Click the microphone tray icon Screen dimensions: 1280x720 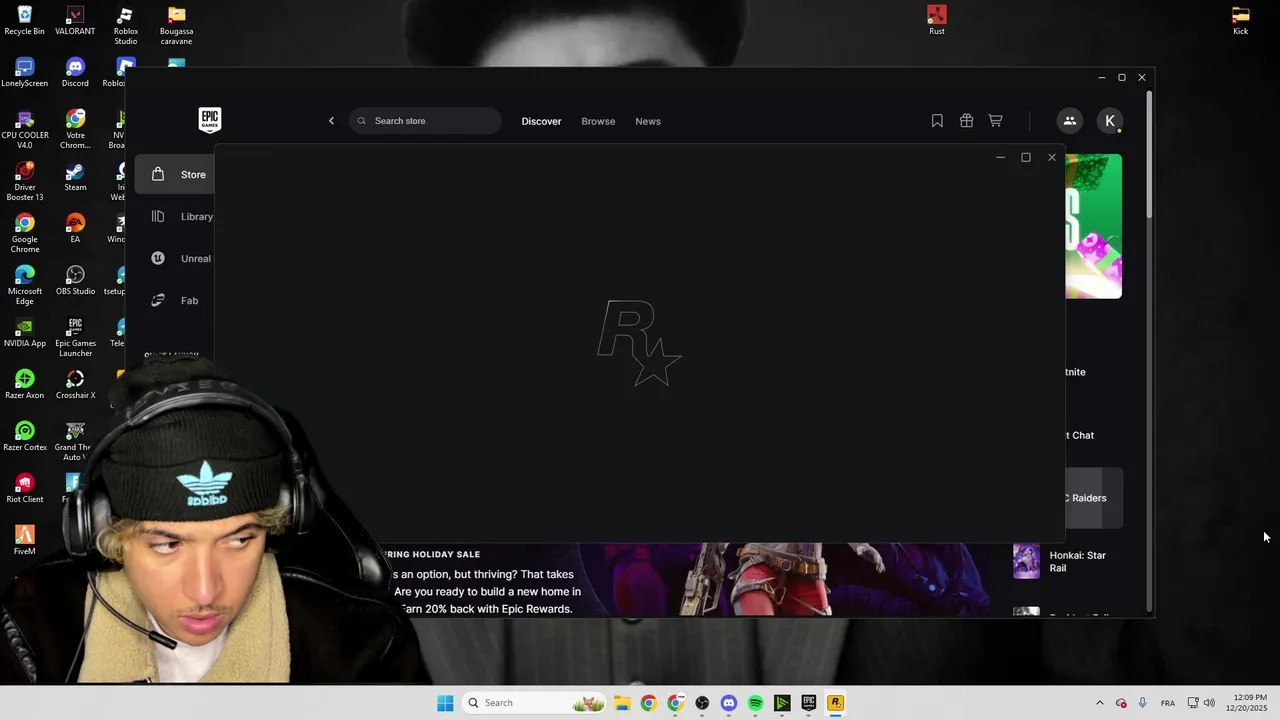pyautogui.click(x=1142, y=703)
